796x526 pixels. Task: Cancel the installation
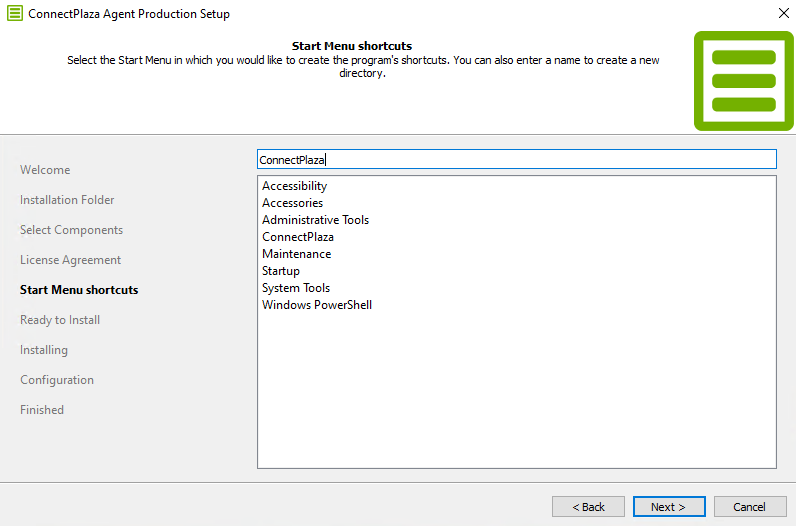pos(750,507)
